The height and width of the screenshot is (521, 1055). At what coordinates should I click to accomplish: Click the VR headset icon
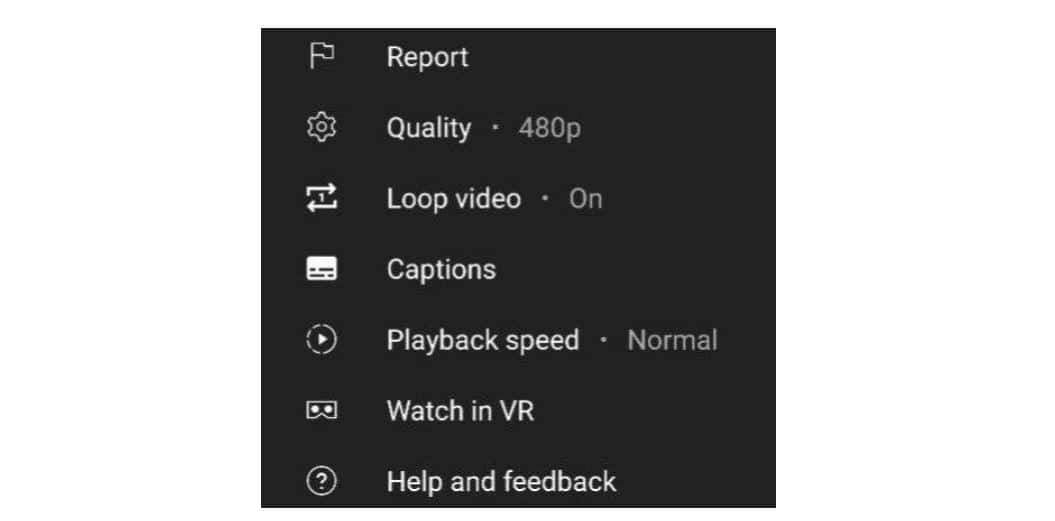tap(321, 411)
